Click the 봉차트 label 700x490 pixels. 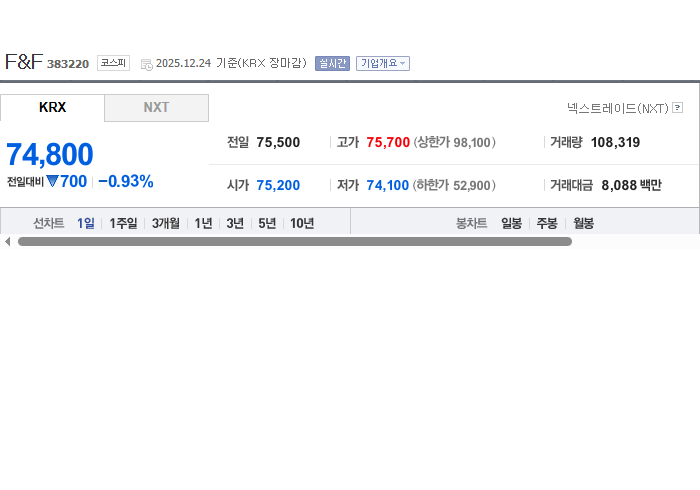tap(471, 223)
